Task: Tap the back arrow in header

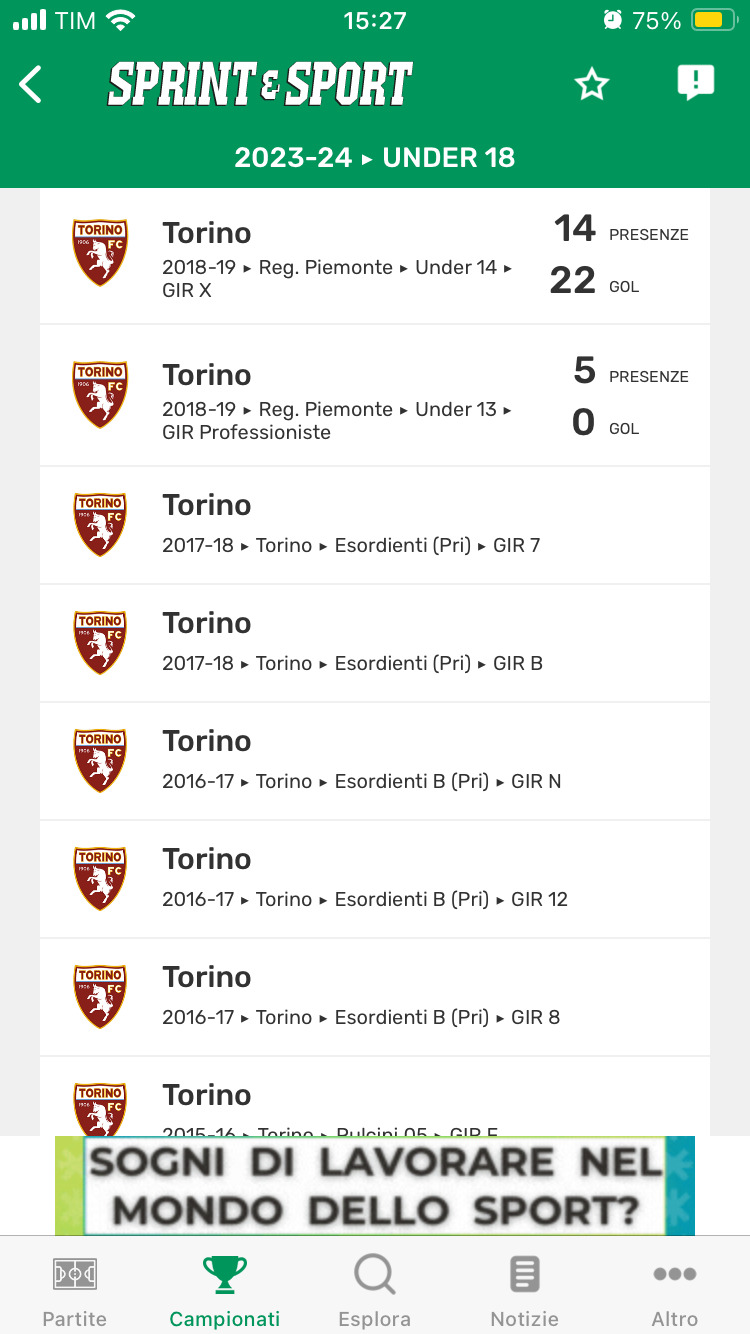Action: click(32, 85)
